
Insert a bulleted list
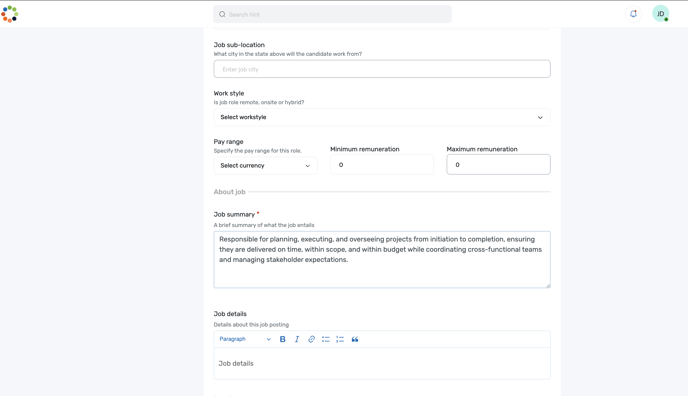326,339
